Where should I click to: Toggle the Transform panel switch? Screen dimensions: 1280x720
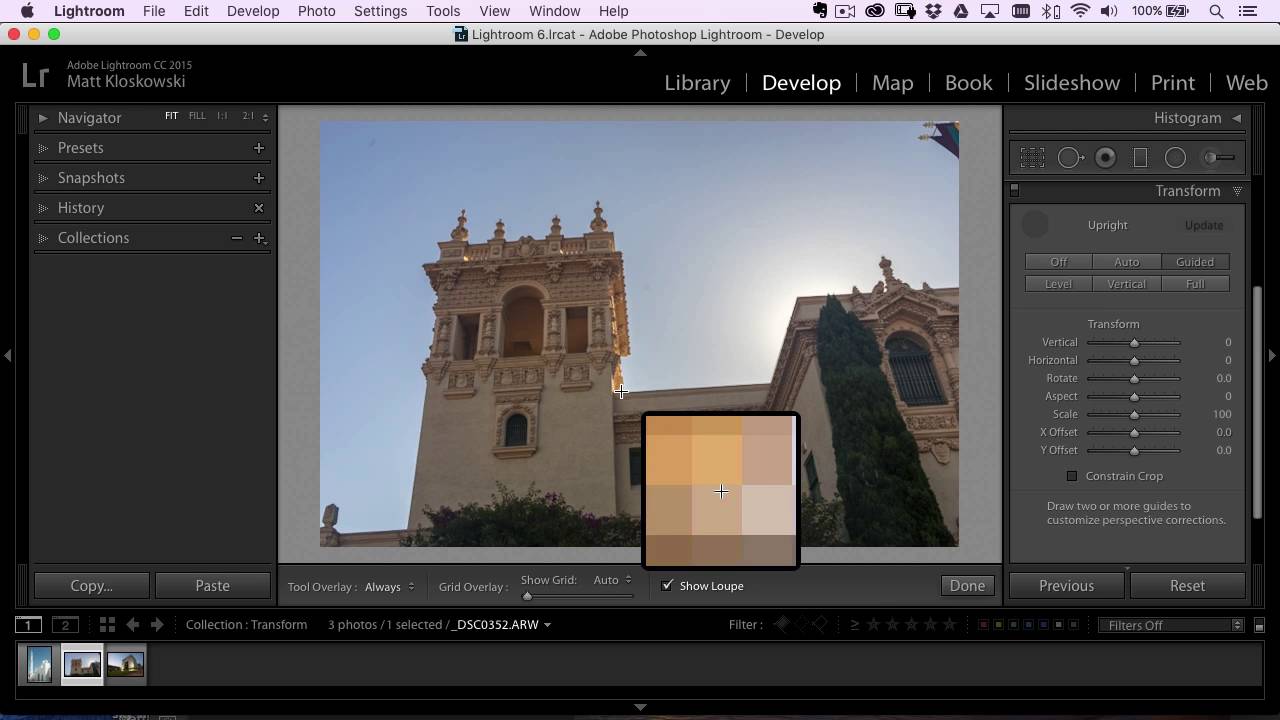1014,190
